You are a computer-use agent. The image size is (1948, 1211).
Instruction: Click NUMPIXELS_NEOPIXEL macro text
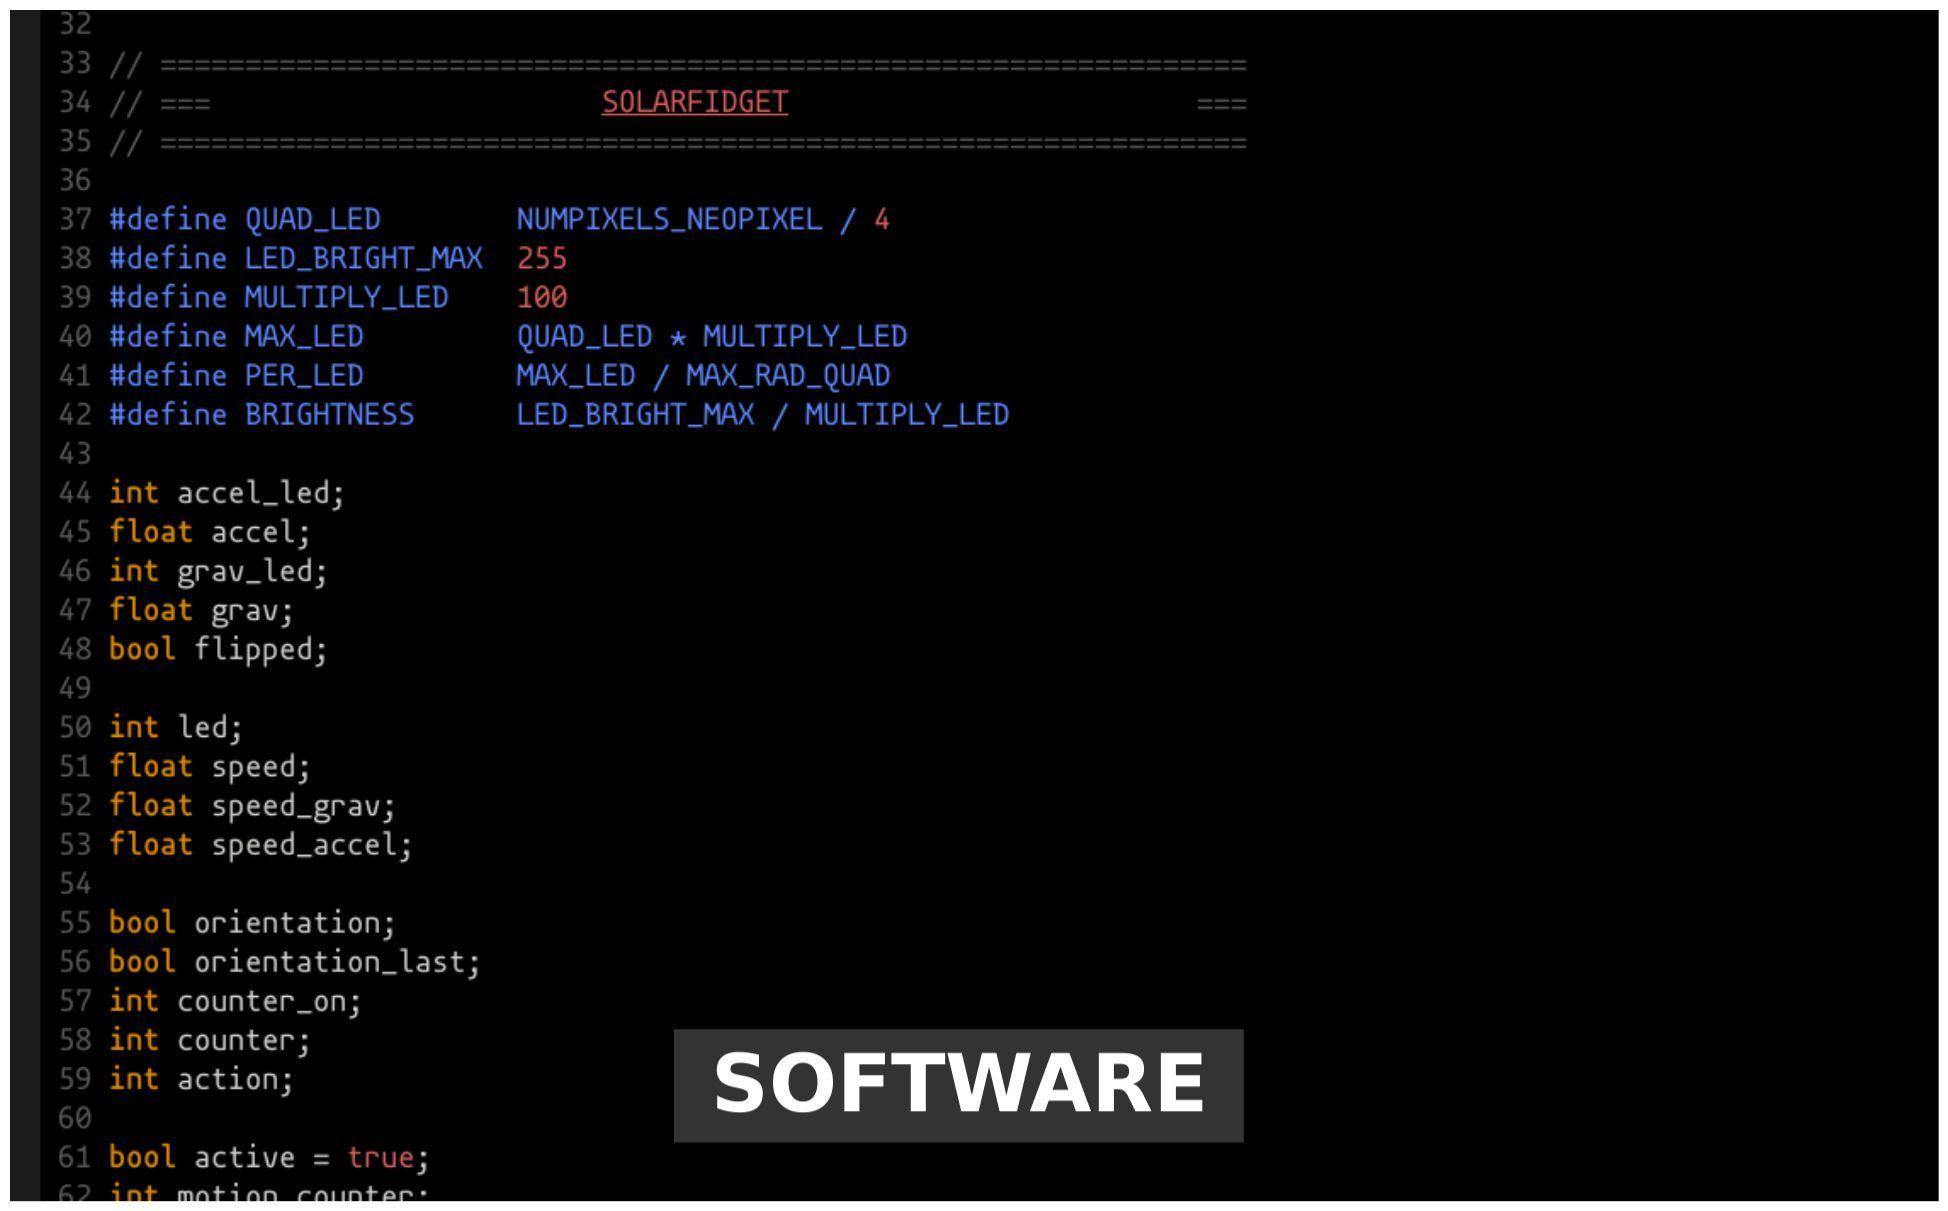[x=668, y=219]
